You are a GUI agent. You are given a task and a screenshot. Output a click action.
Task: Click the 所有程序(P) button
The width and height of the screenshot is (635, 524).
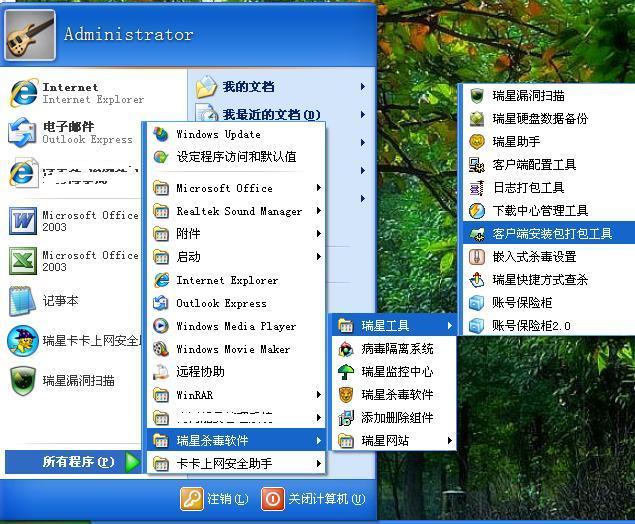[x=73, y=462]
